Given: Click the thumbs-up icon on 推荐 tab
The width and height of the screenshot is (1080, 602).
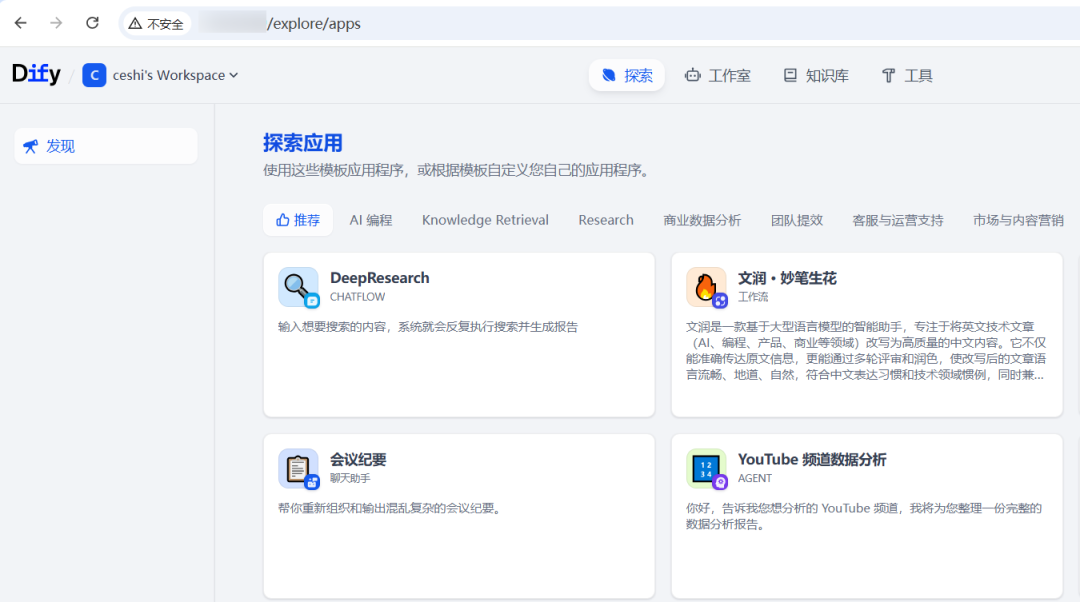Looking at the screenshot, I should [x=282, y=220].
